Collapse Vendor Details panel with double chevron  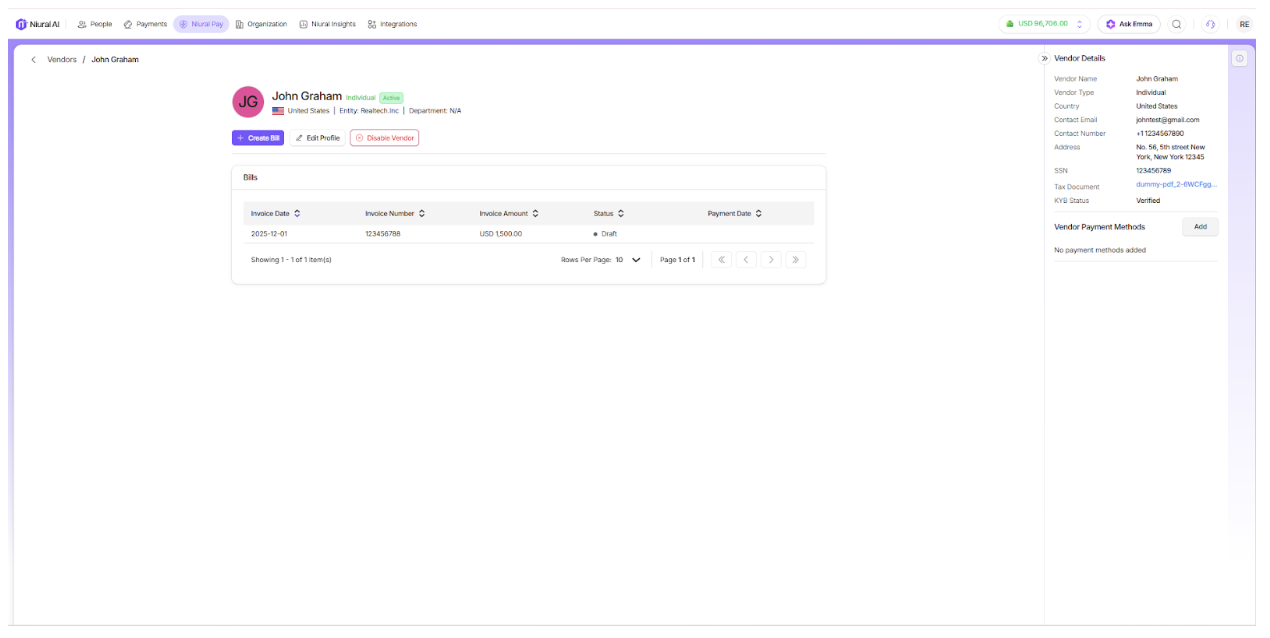point(1045,59)
